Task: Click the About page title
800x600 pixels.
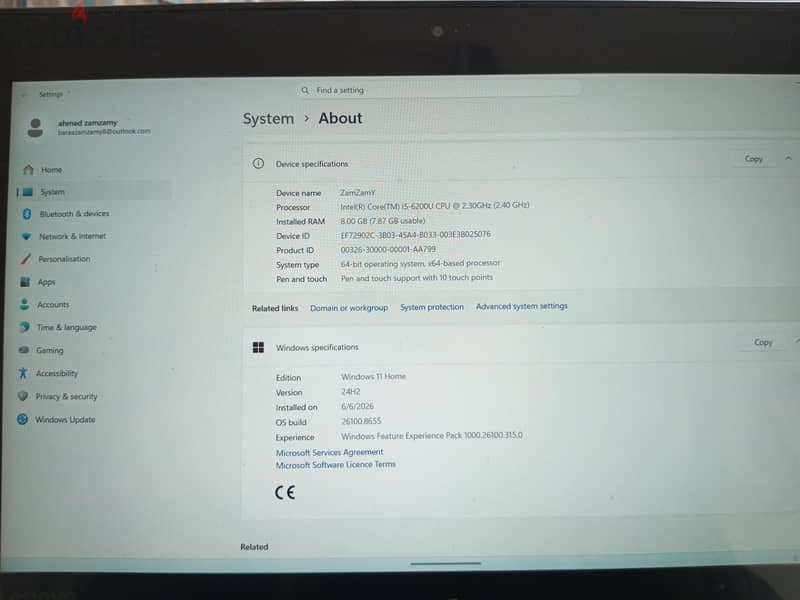Action: tap(340, 118)
